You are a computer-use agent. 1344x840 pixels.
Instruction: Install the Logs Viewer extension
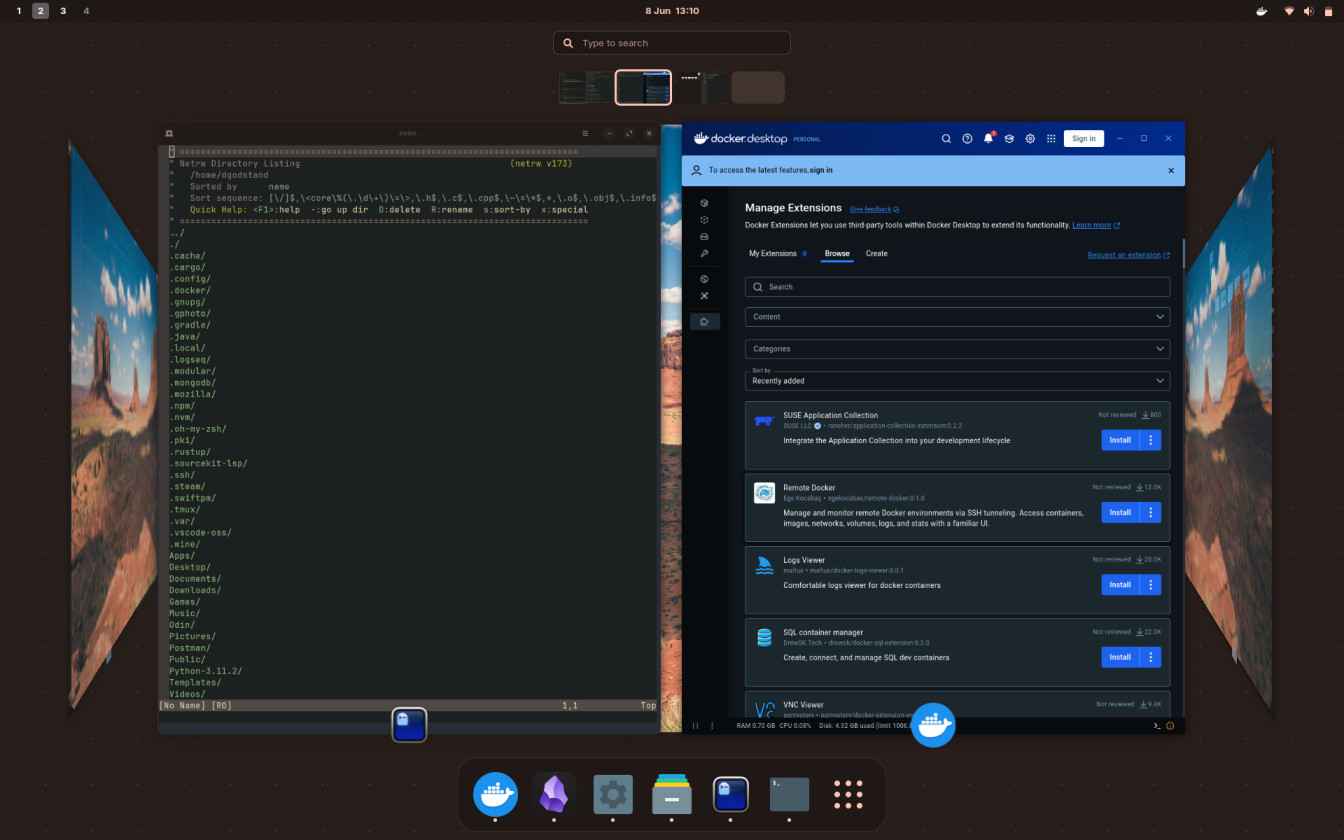point(1120,585)
